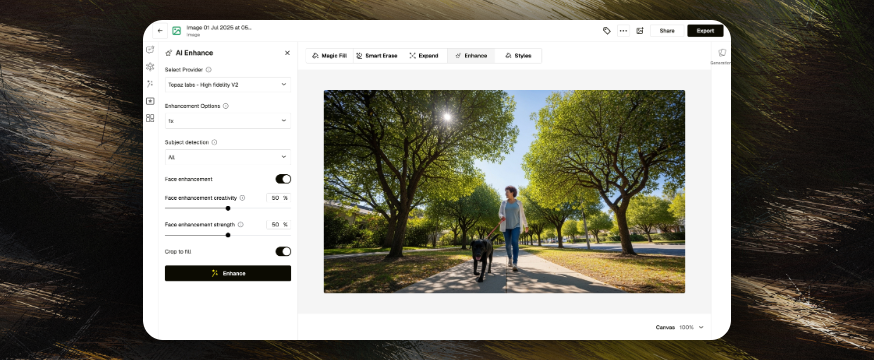This screenshot has width=874, height=360.
Task: Open the three-dots more options menu
Action: click(x=623, y=31)
